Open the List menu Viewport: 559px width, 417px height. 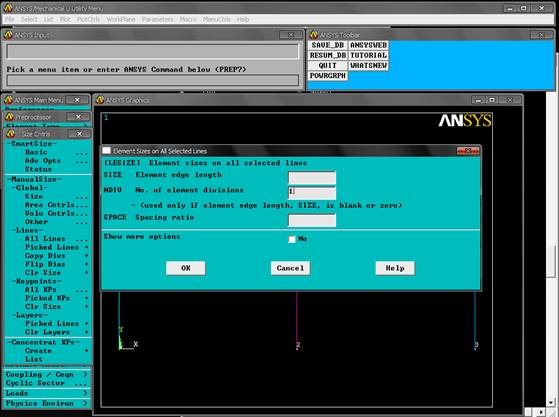(x=48, y=20)
